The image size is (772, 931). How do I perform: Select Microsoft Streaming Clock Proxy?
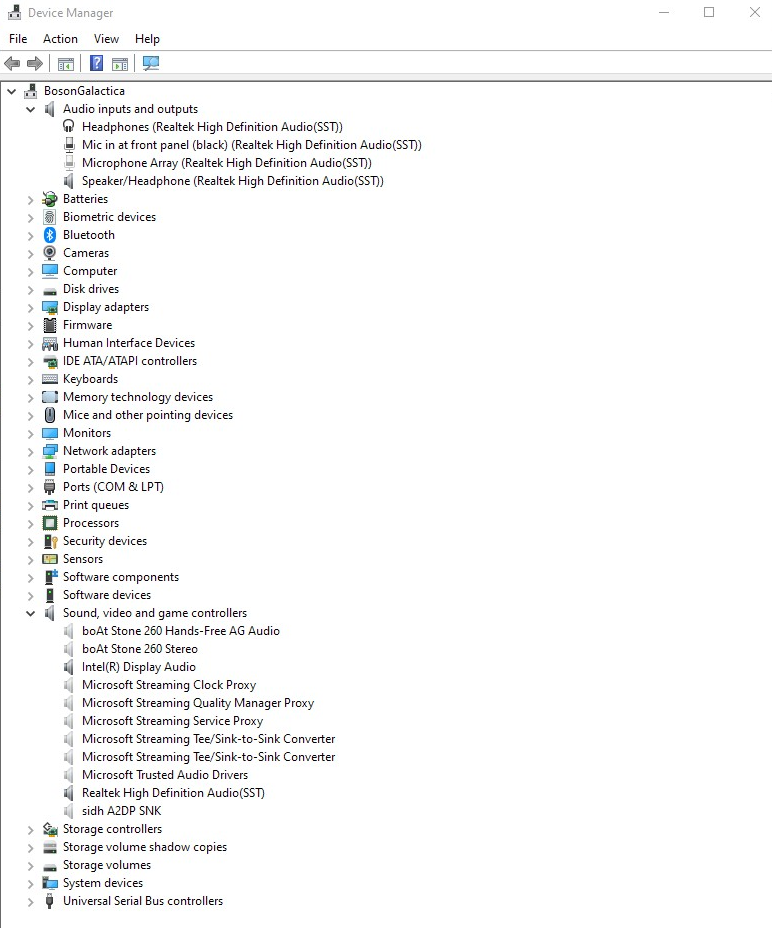(169, 685)
